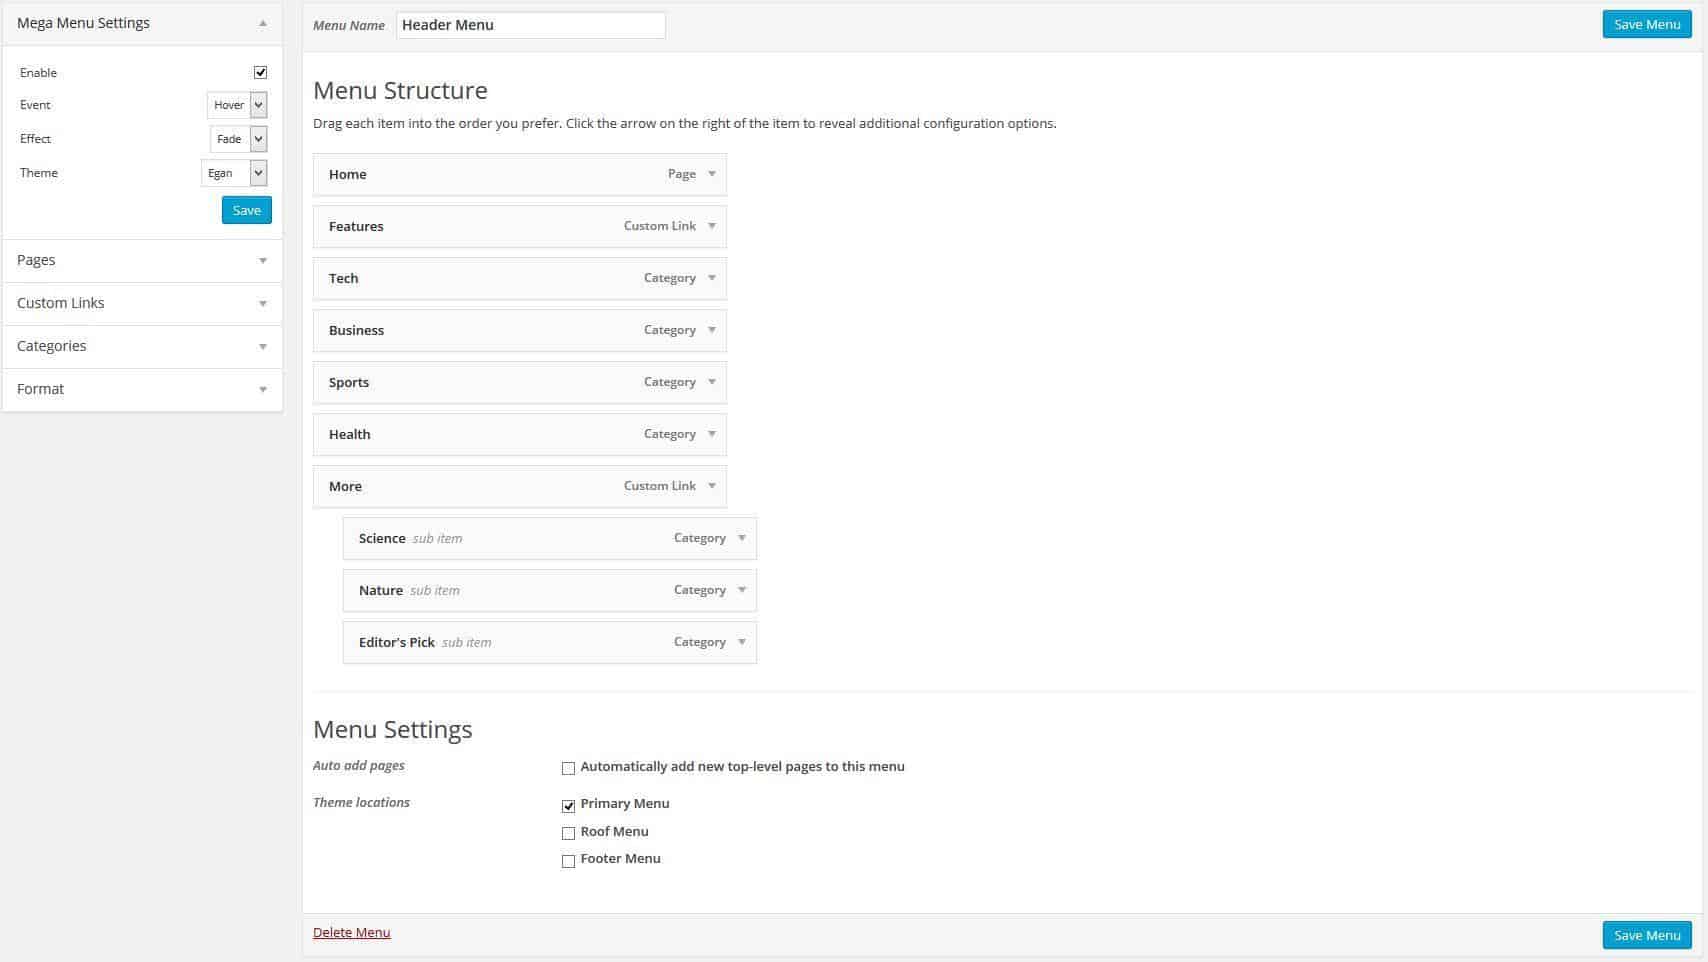Expand Editor's Pick sub item arrow
This screenshot has width=1708, height=962.
742,642
